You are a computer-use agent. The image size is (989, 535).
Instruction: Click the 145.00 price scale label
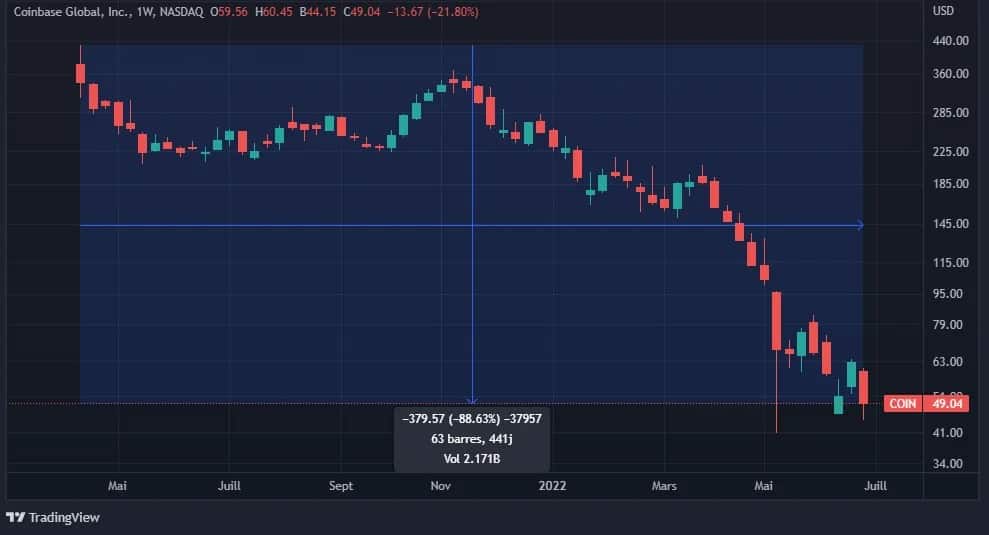pyautogui.click(x=951, y=223)
